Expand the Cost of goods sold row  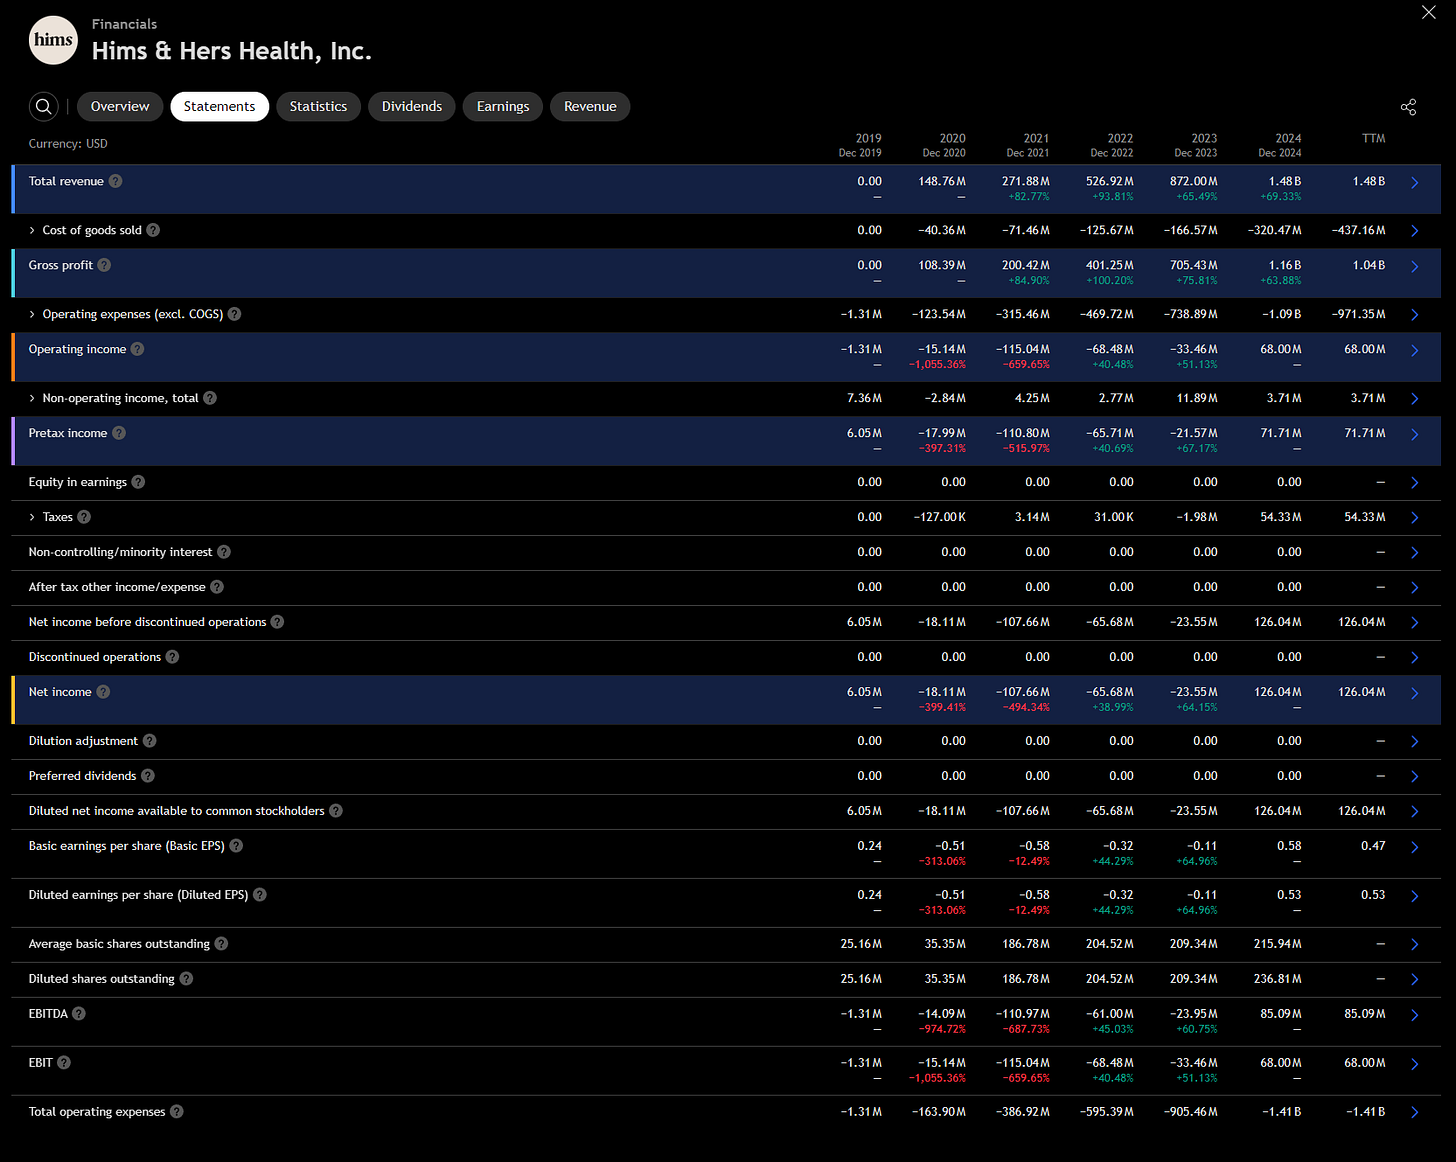point(32,230)
